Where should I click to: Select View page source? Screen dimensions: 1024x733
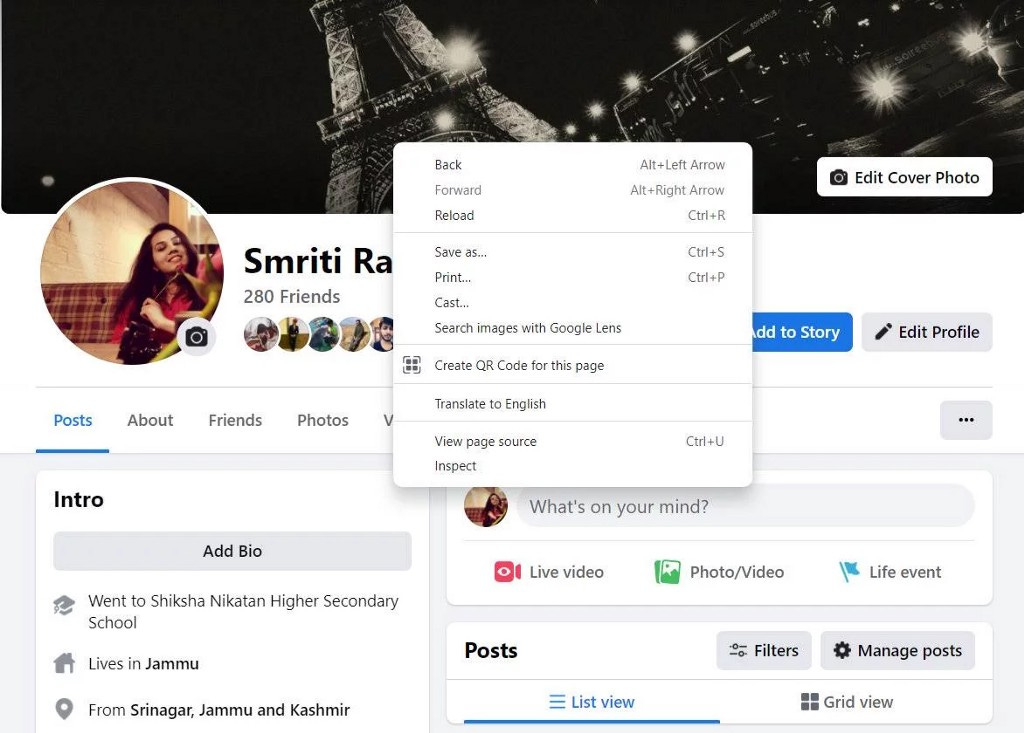tap(573, 441)
